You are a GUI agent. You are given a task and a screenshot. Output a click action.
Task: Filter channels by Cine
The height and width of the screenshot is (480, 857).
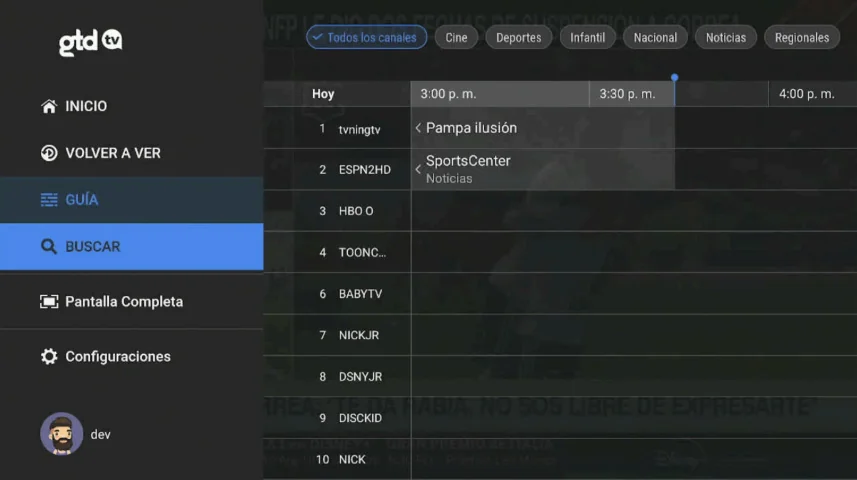point(456,37)
